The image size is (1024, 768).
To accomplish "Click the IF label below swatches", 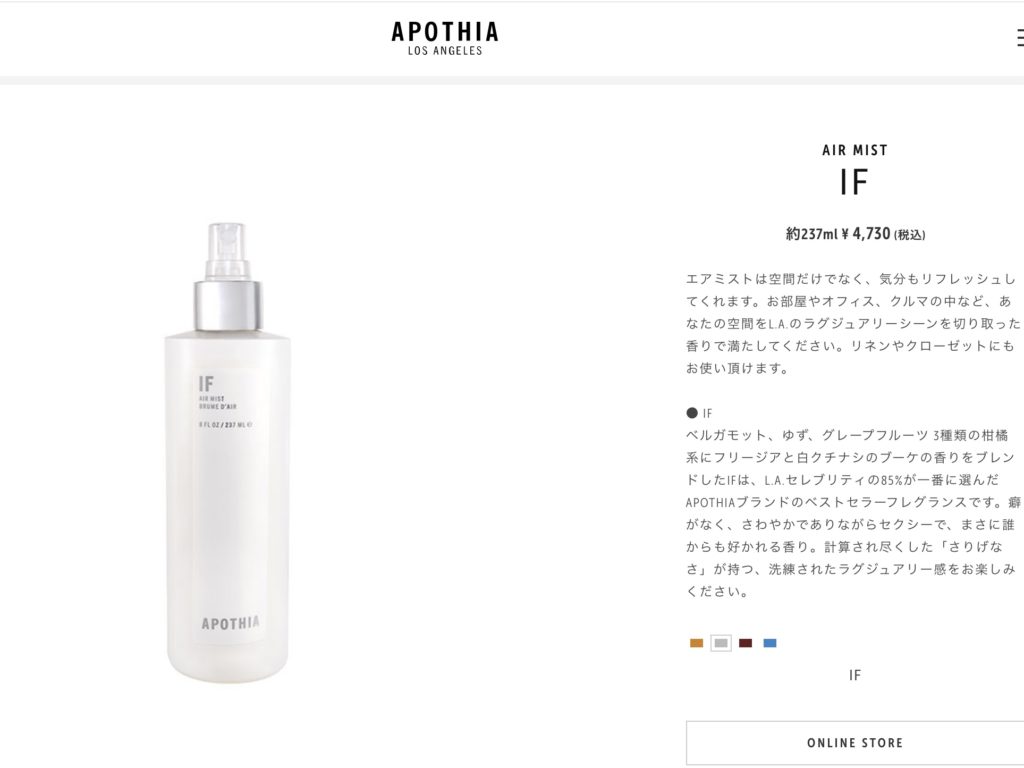I will pos(855,675).
